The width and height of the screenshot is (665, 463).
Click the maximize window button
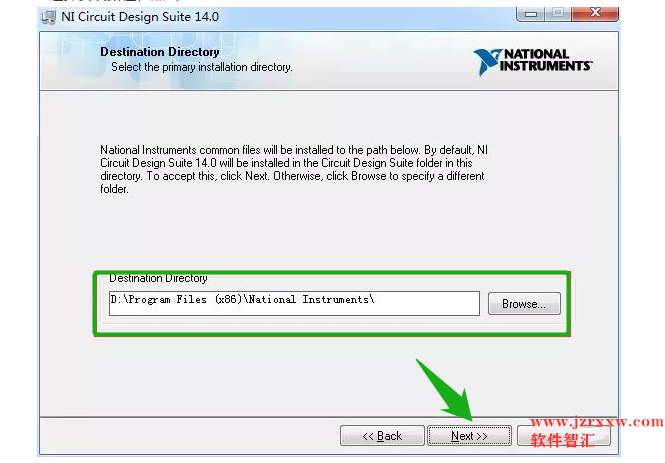(x=558, y=13)
